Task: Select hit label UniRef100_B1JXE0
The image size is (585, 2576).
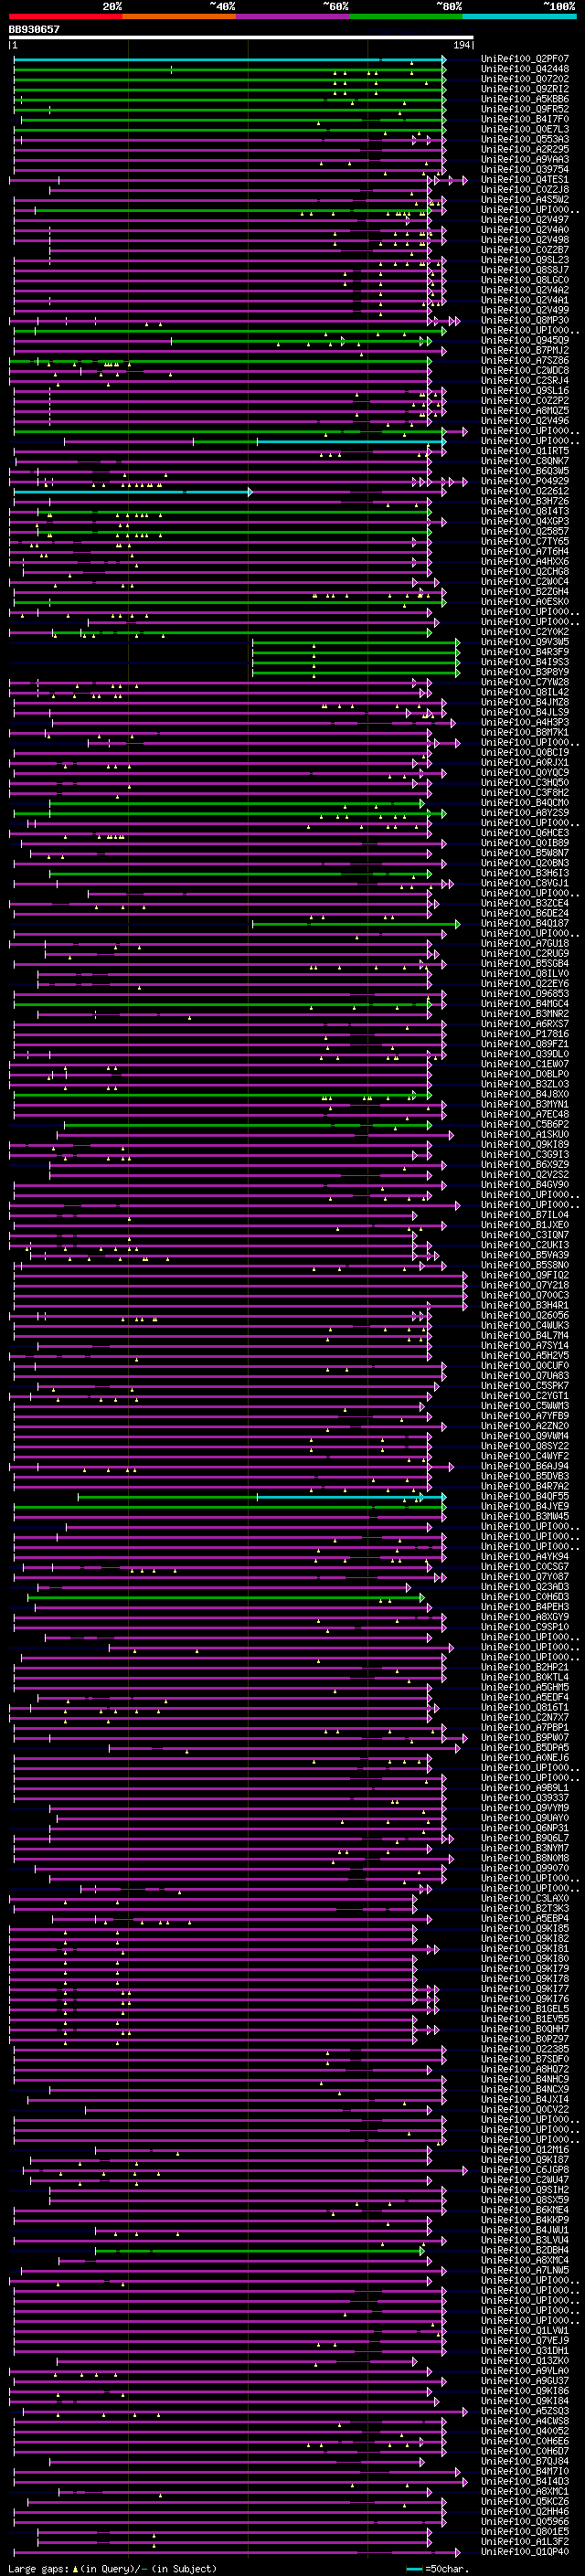Action: point(525,1225)
